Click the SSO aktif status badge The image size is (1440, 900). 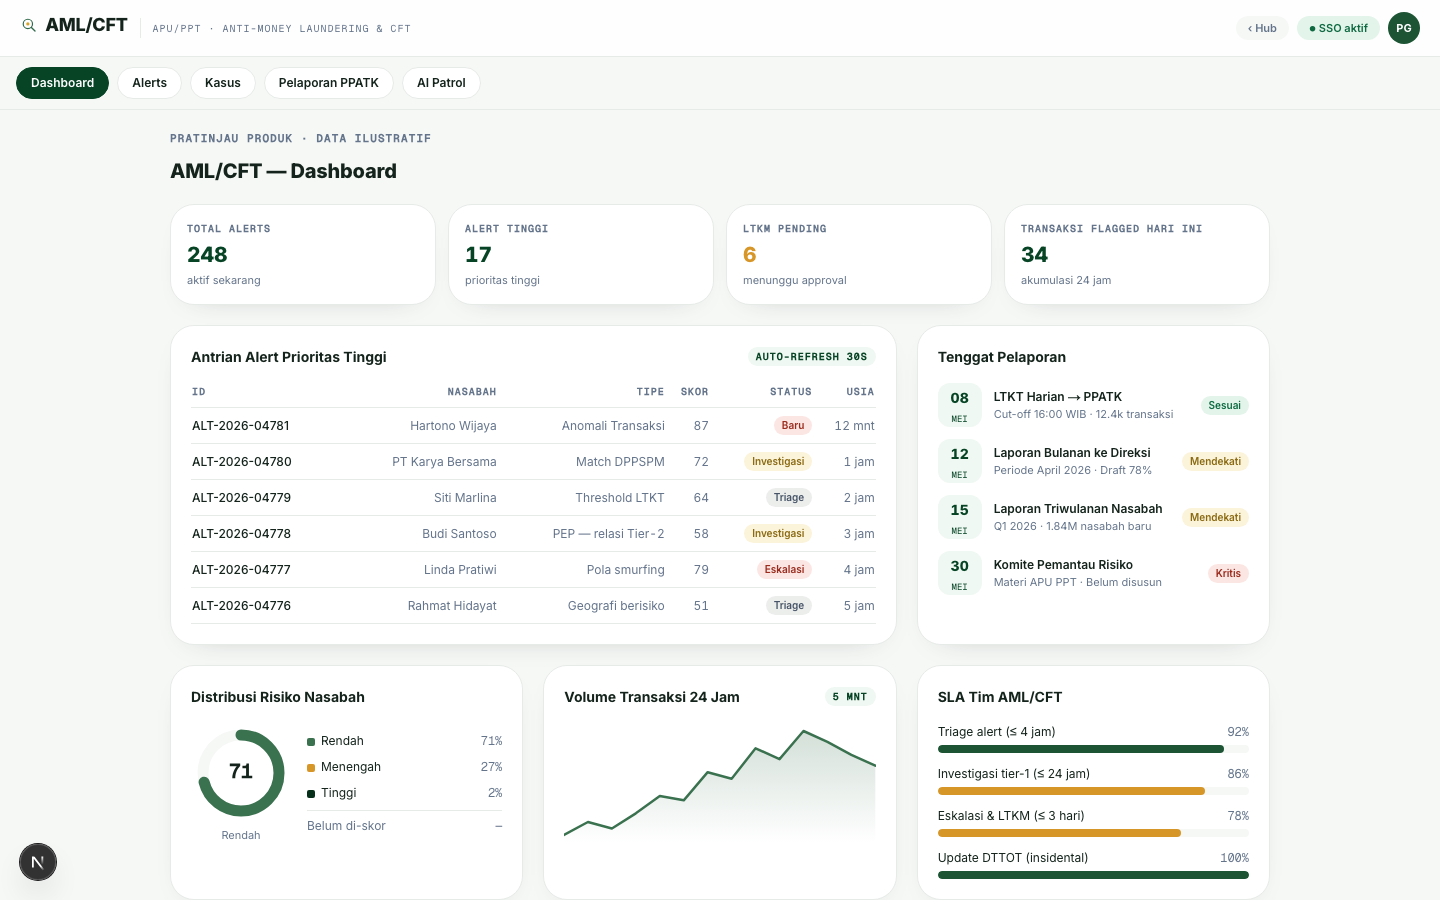1338,28
